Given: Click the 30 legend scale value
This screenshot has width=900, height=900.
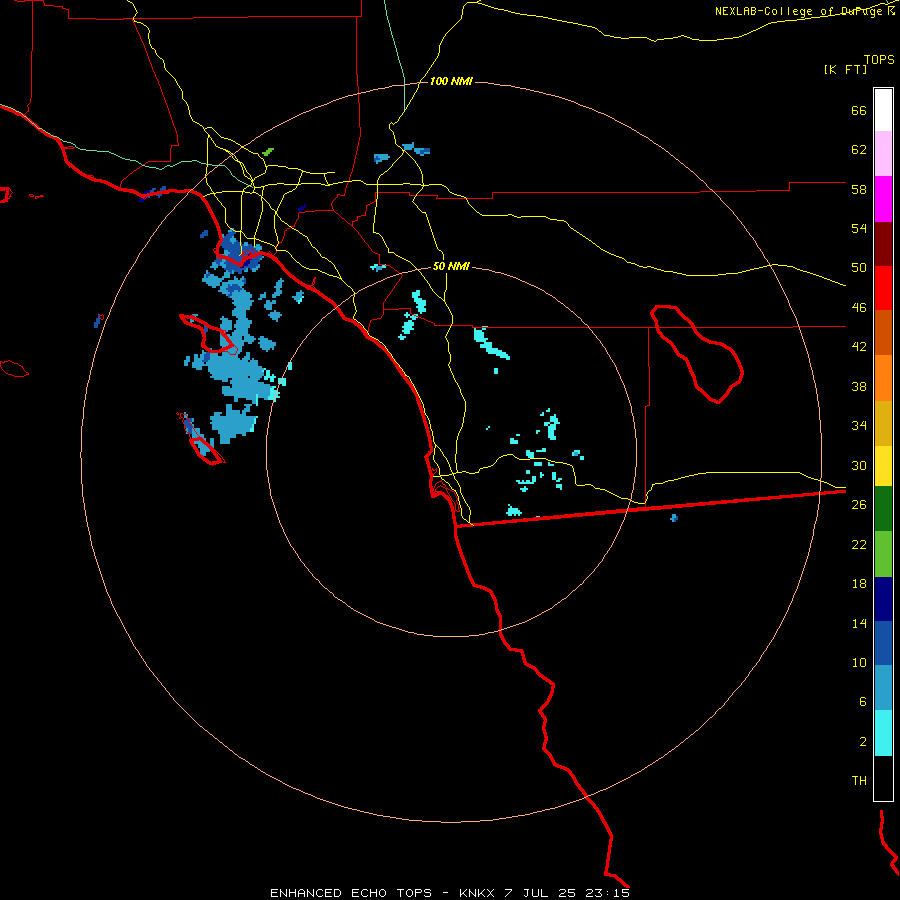Looking at the screenshot, I should (x=858, y=465).
